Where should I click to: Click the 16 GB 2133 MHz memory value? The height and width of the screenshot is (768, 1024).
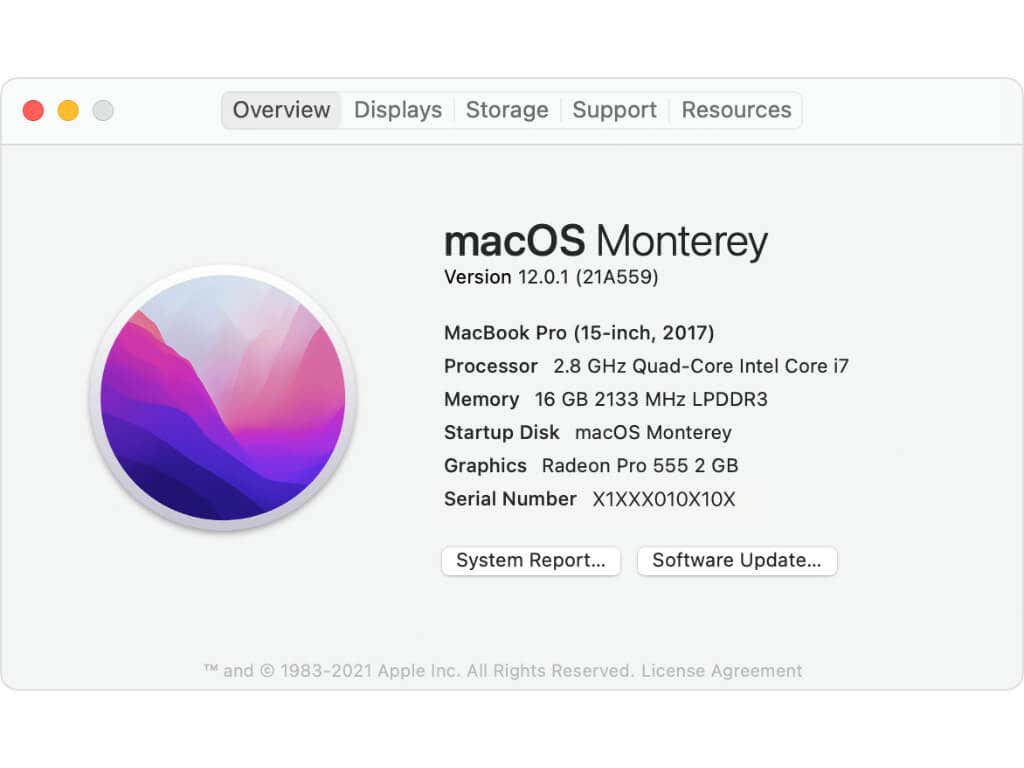[x=651, y=399]
